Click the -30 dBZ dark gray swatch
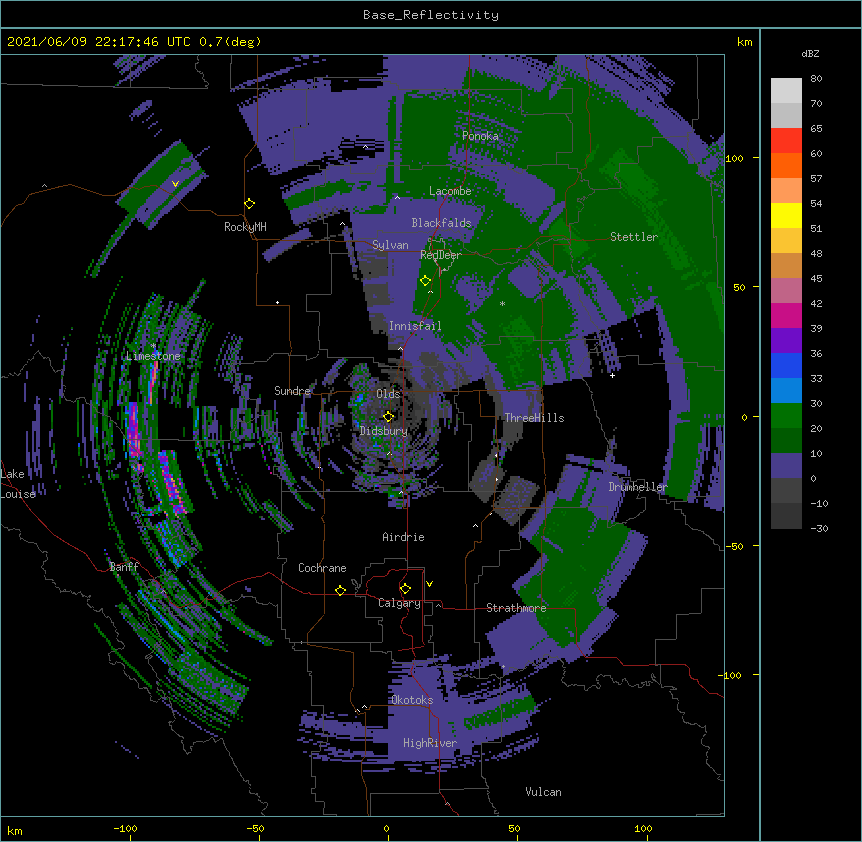This screenshot has height=842, width=862. tap(786, 516)
